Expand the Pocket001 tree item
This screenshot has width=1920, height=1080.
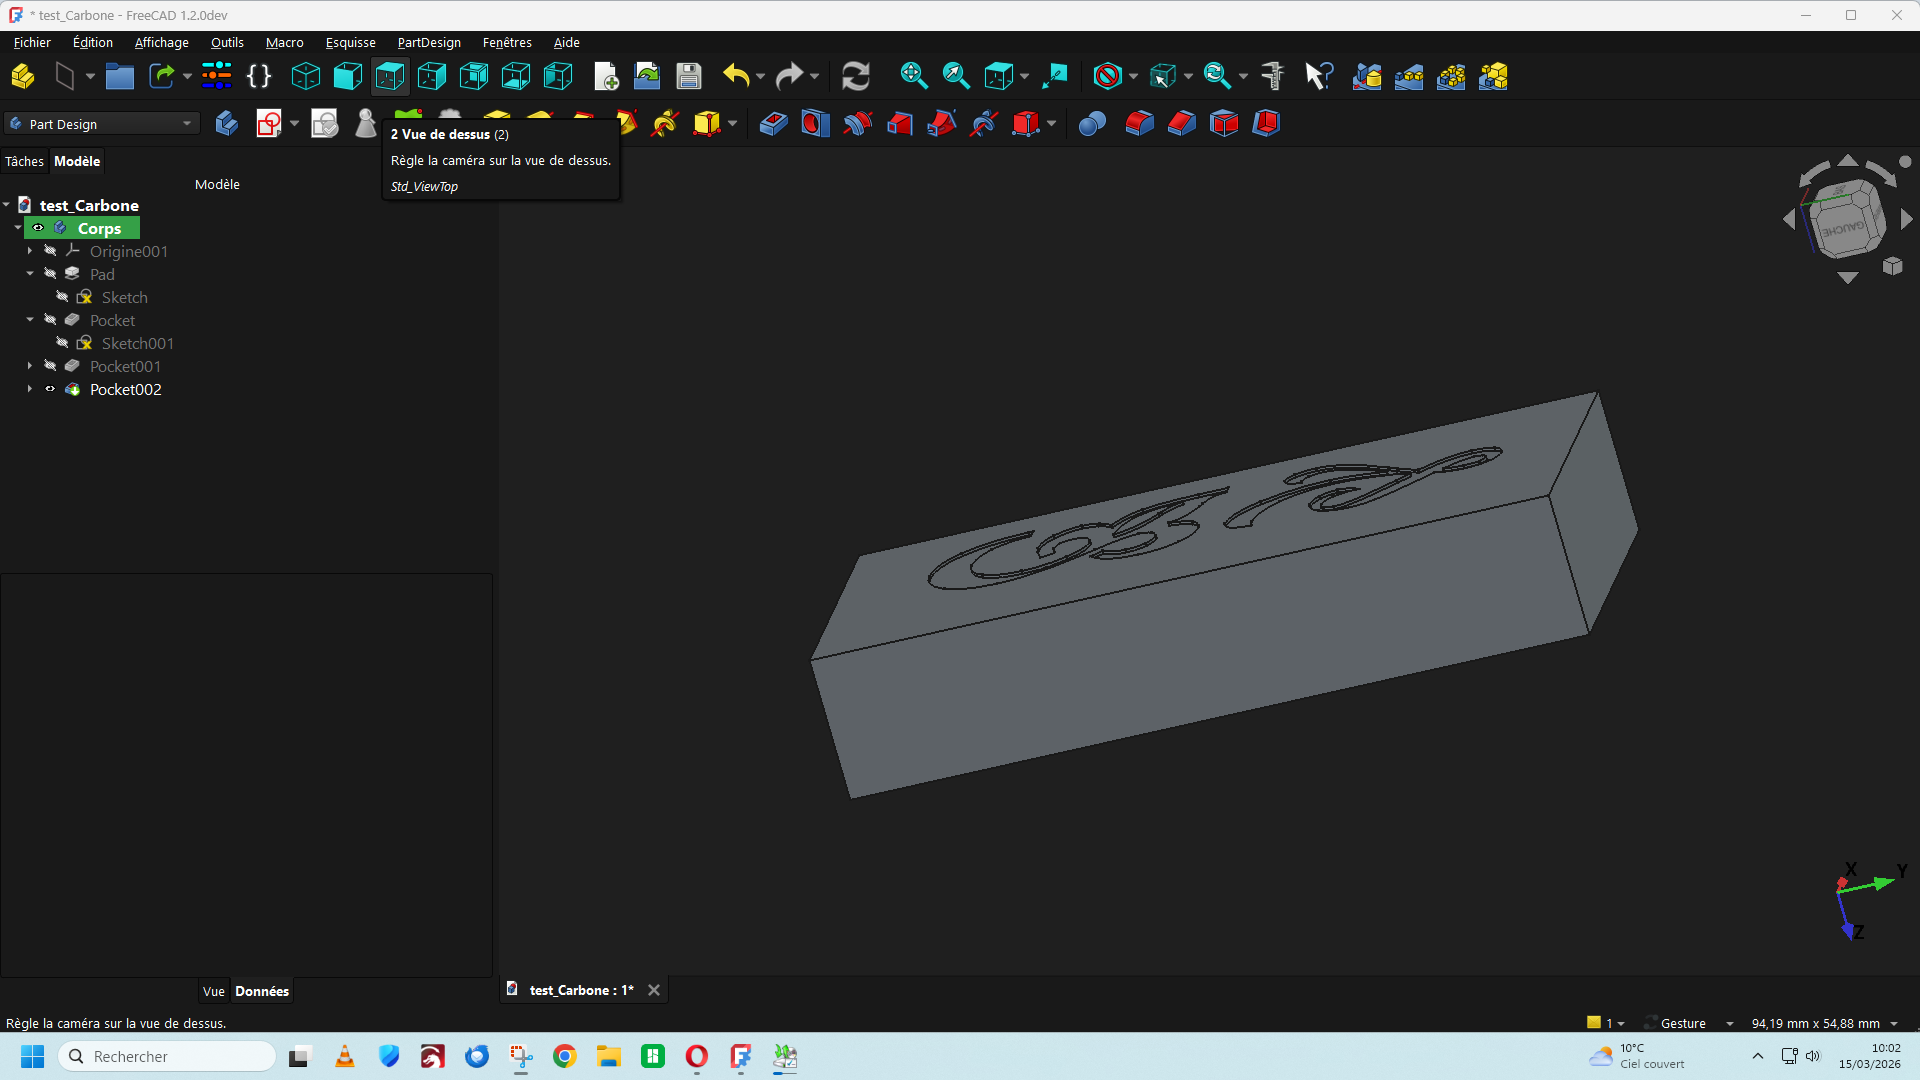click(30, 367)
